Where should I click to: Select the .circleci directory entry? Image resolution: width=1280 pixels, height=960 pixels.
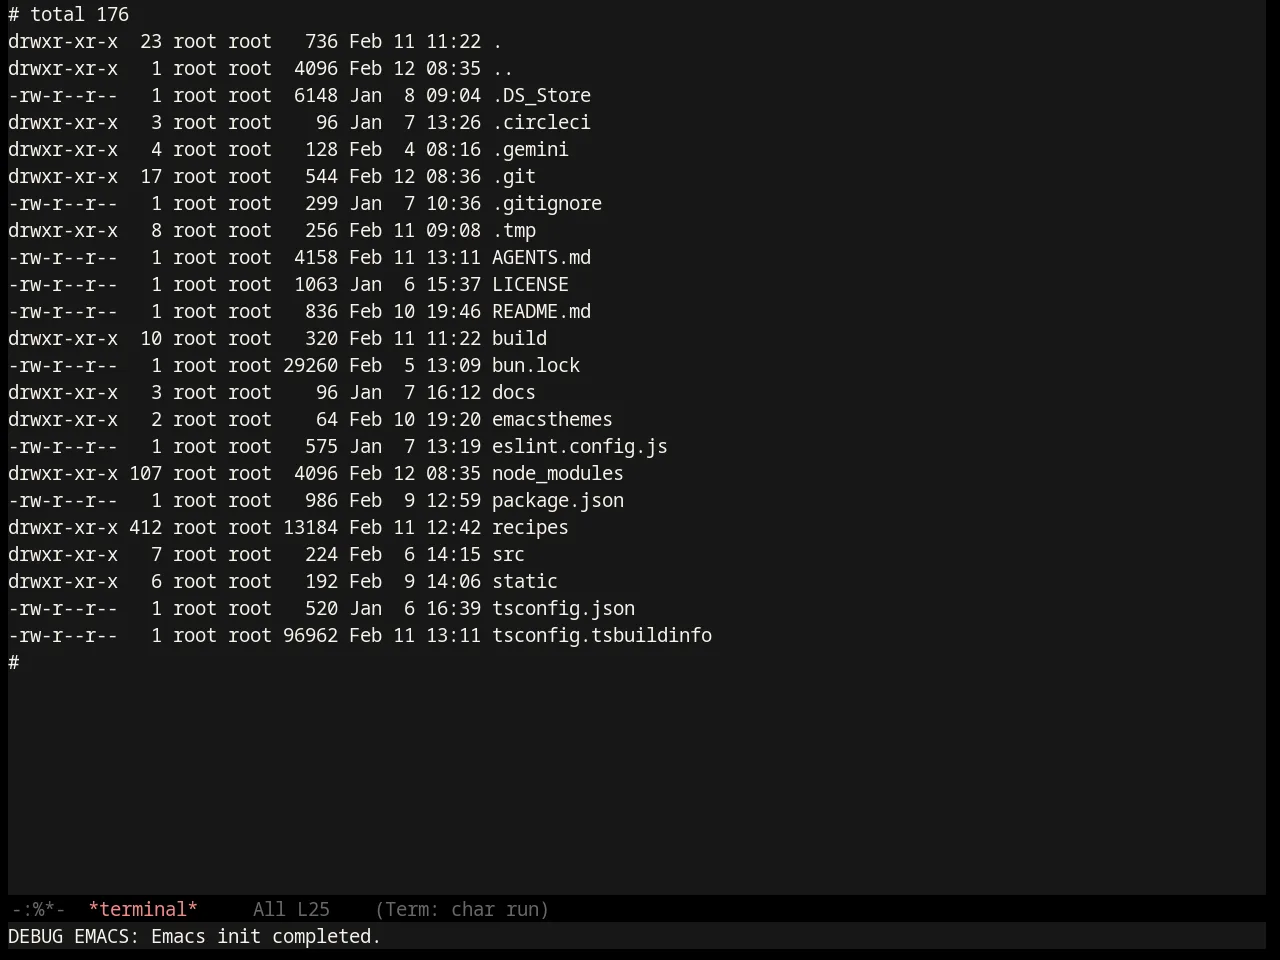pyautogui.click(x=541, y=122)
